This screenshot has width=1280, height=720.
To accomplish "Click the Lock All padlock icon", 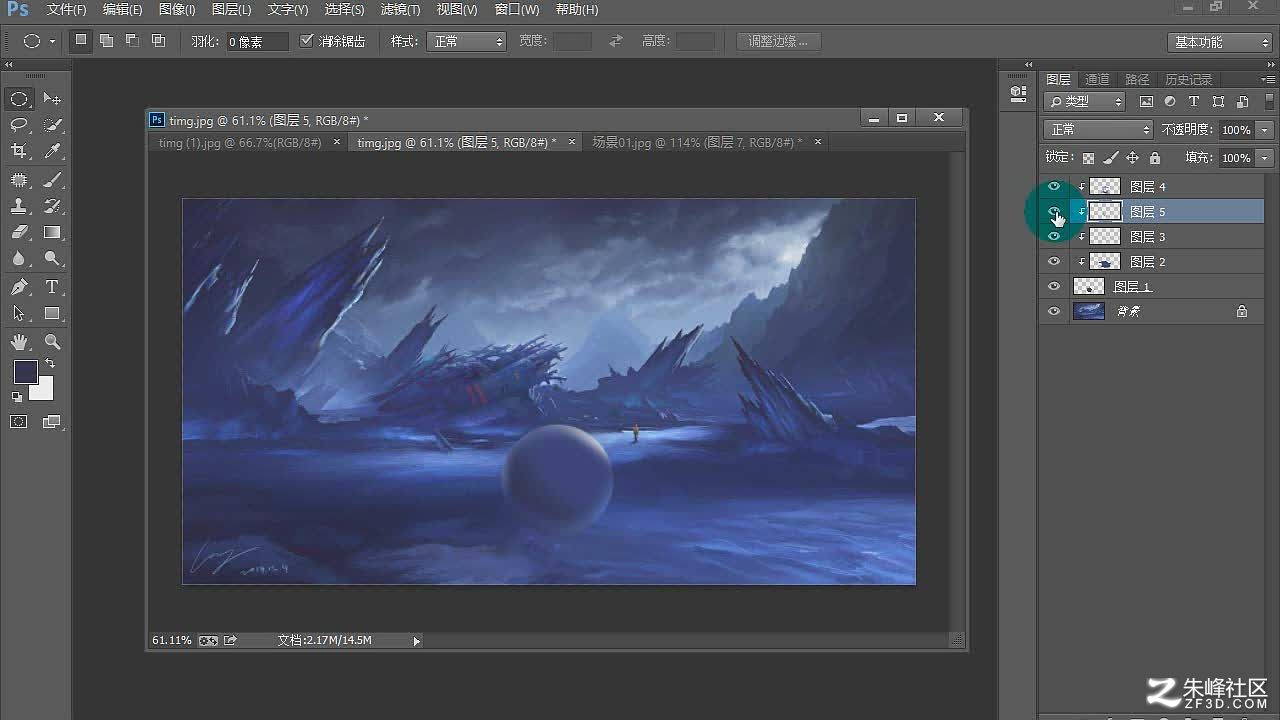I will [x=1155, y=158].
